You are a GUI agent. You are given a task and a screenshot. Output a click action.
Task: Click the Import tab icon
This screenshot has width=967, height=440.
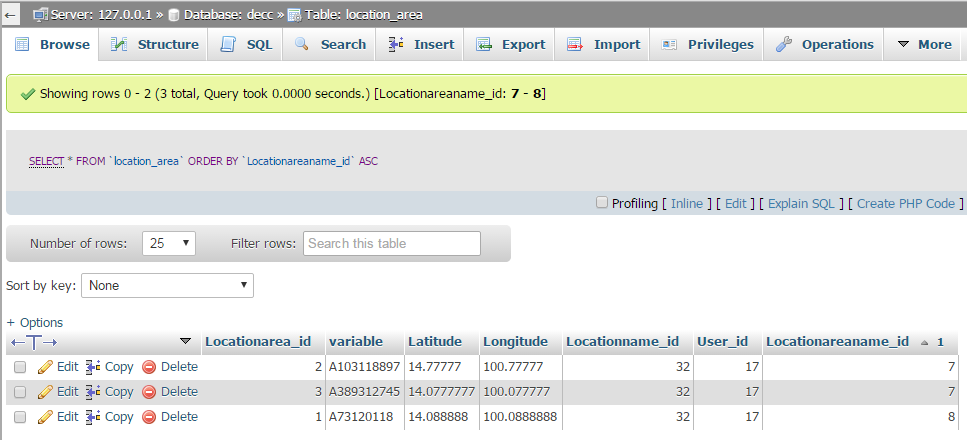click(x=575, y=44)
